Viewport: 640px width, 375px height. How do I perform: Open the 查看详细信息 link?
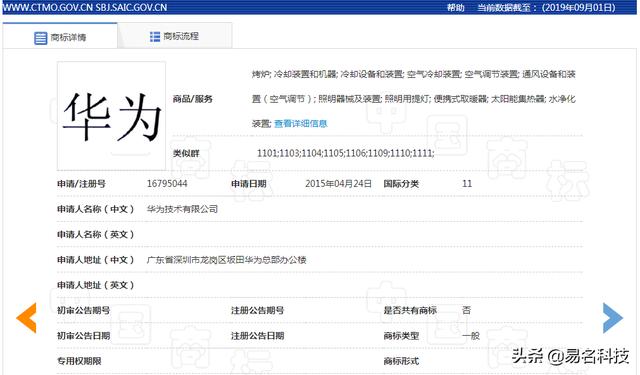click(301, 124)
